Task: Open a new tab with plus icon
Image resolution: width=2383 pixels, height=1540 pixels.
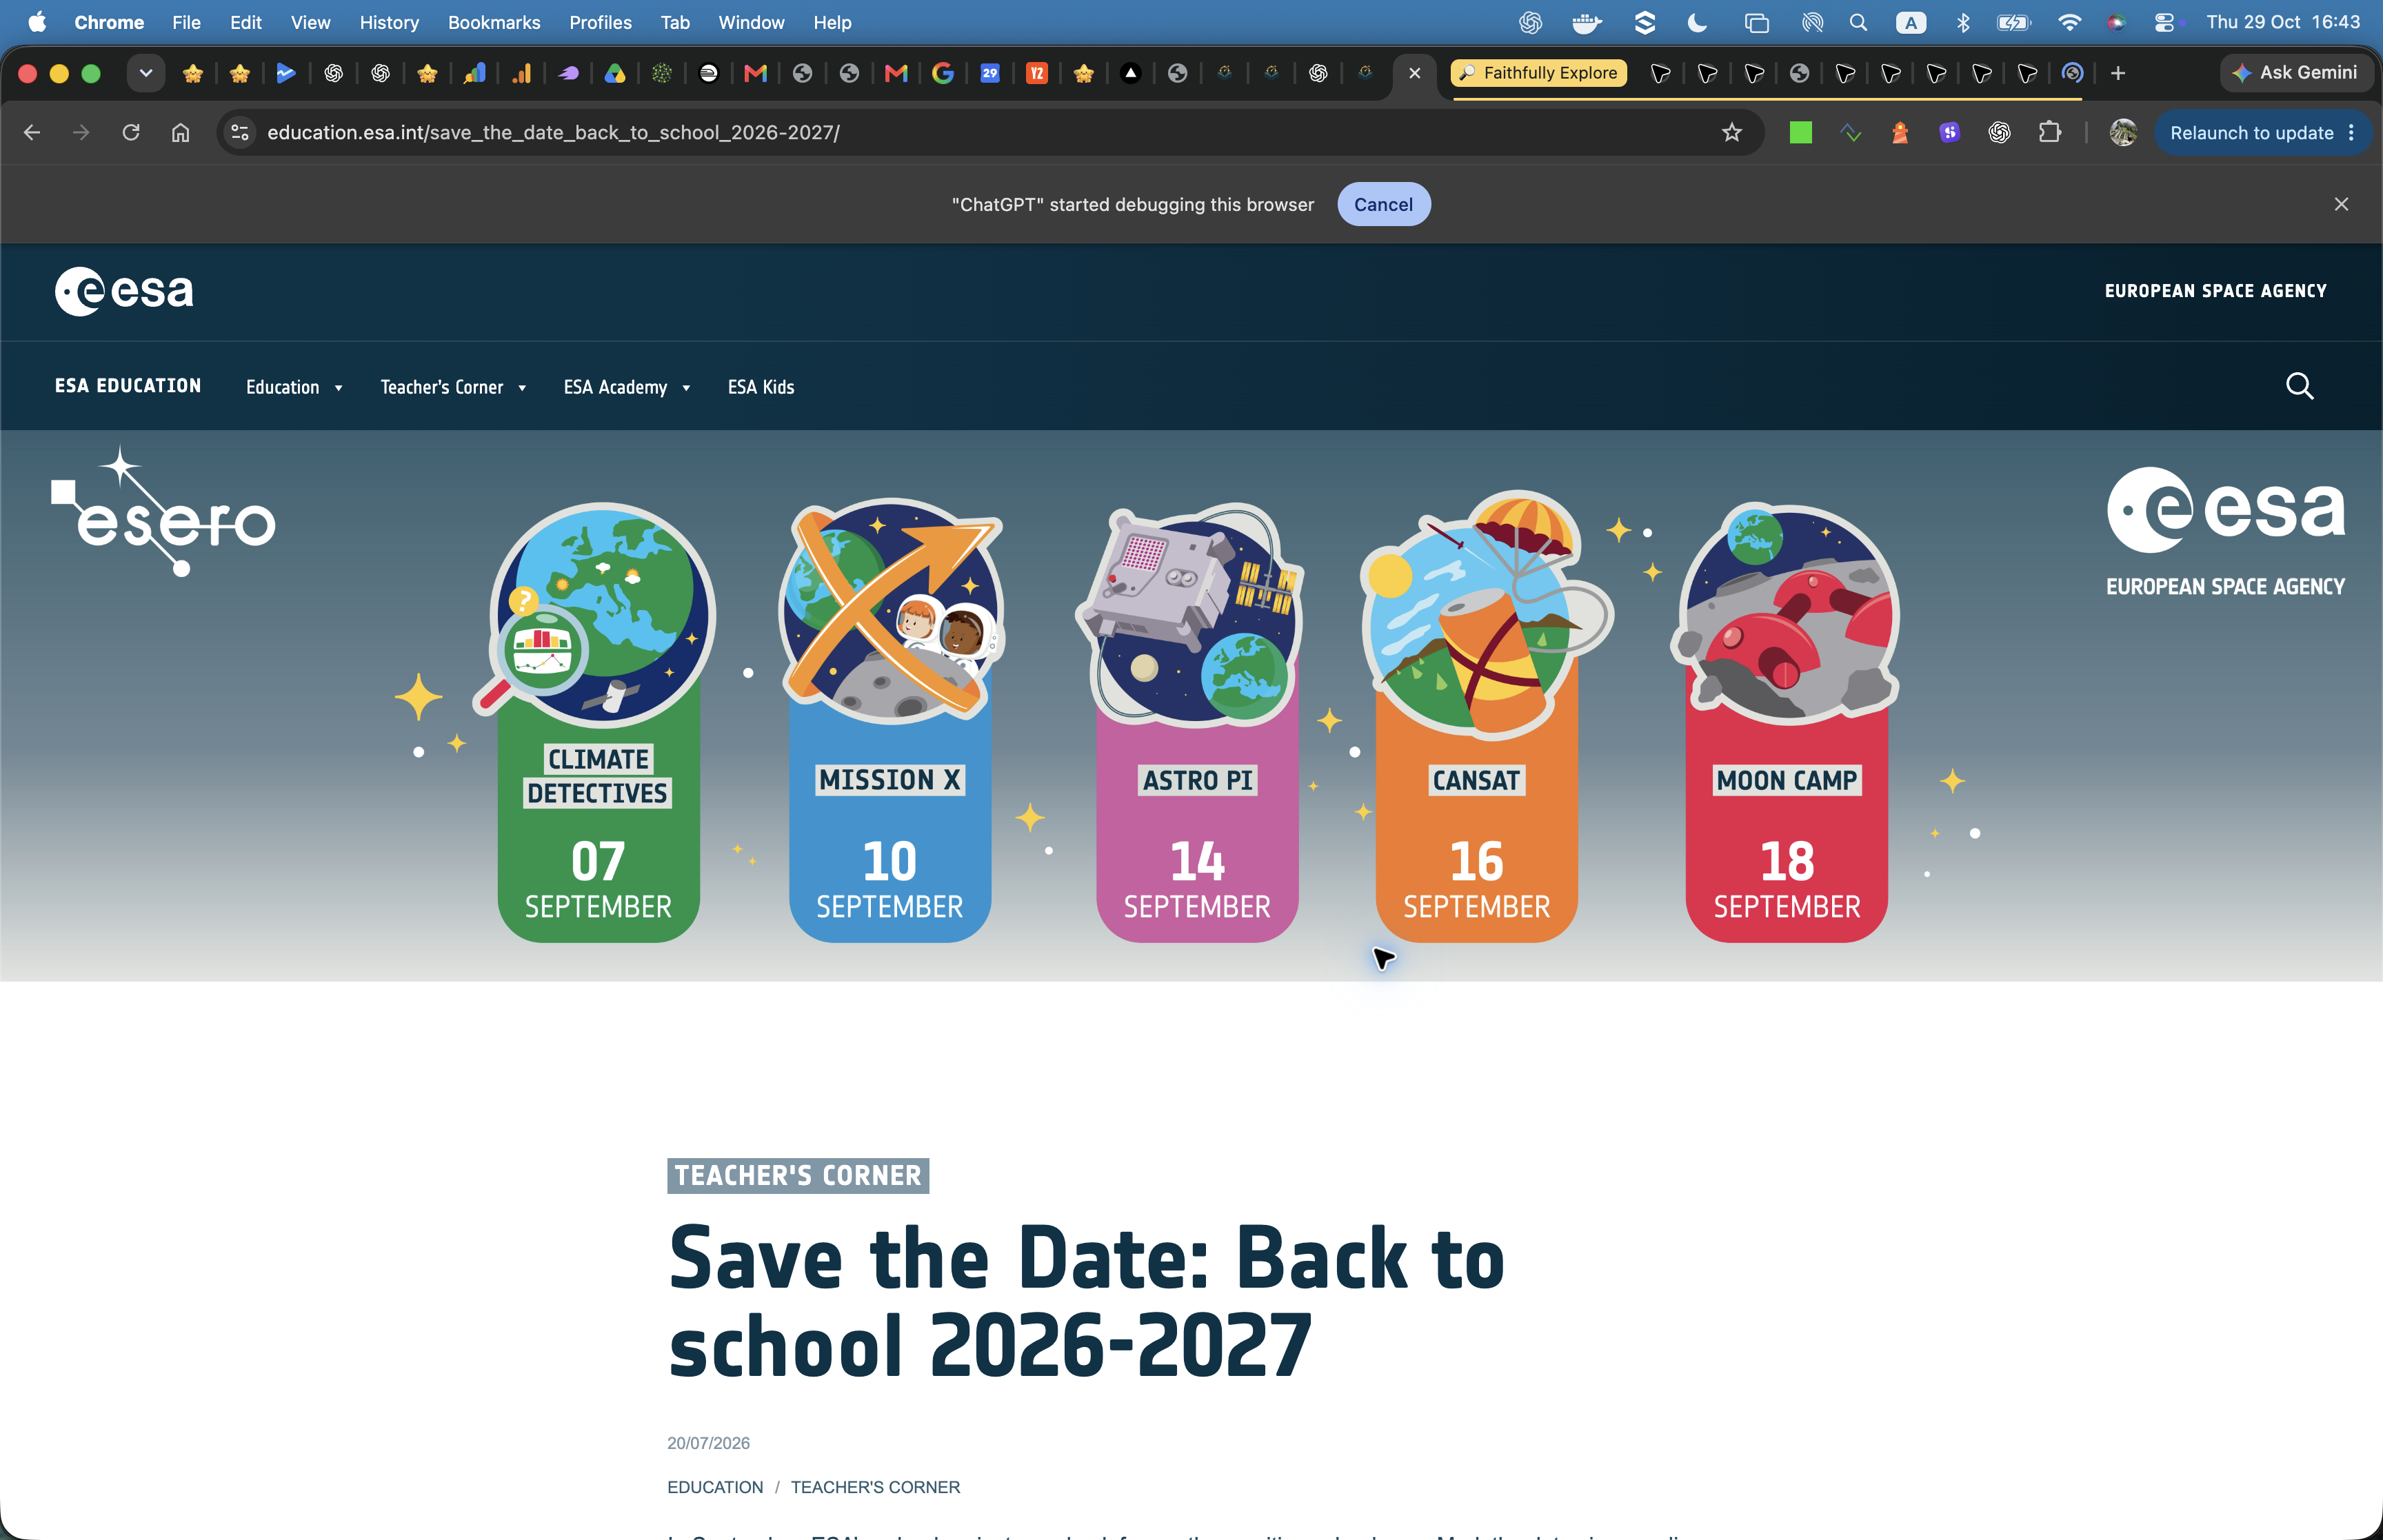Action: click(2117, 73)
